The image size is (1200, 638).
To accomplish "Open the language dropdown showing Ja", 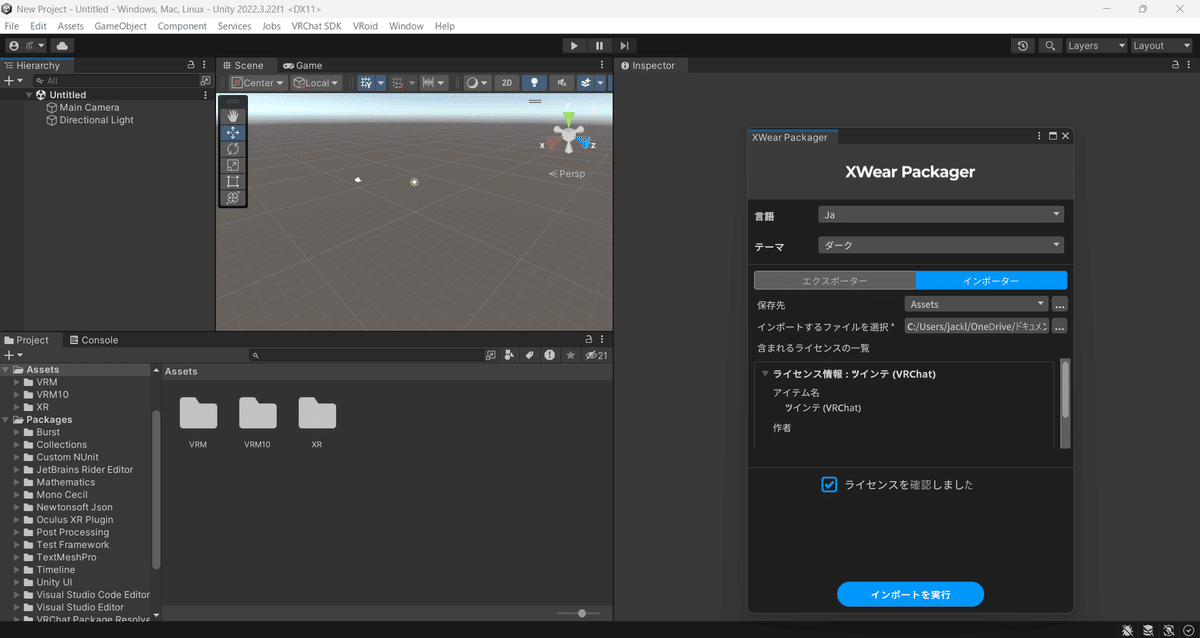I will [940, 214].
